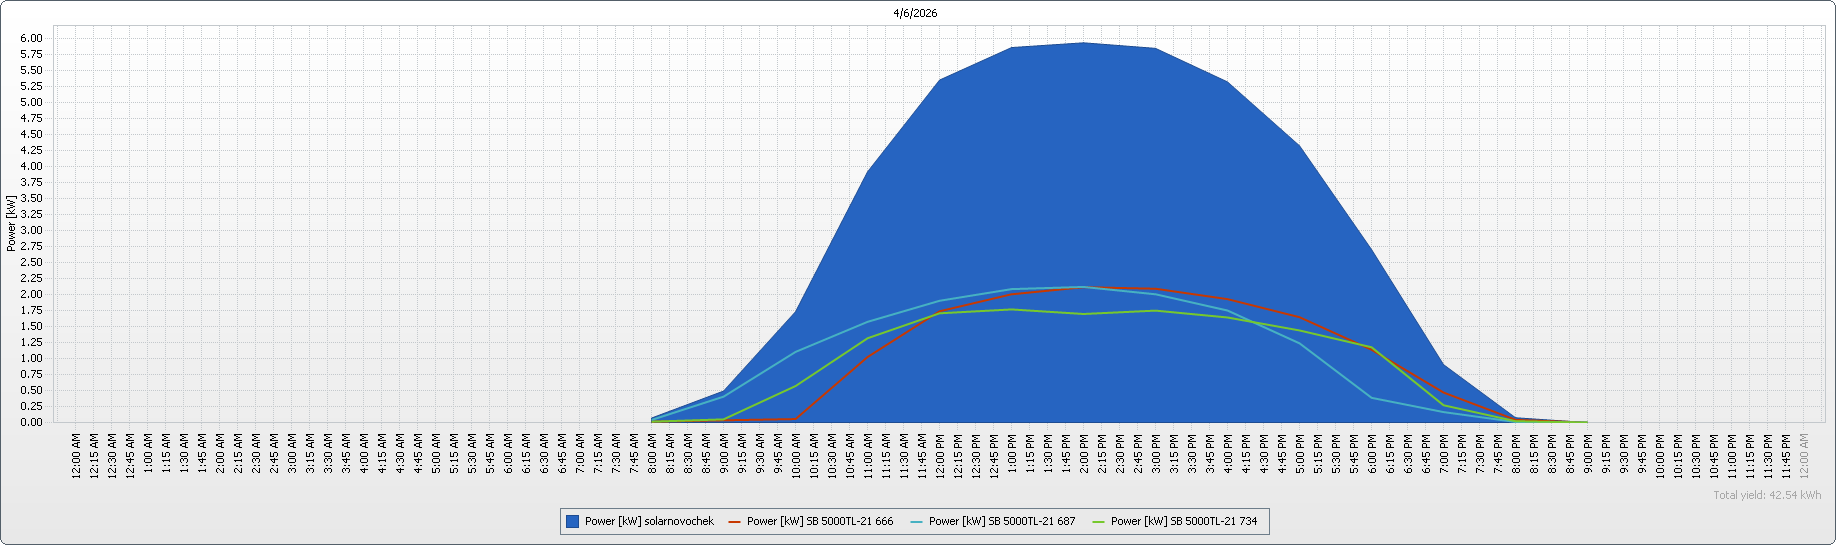
Task: Click the red SB 5000TL-21 666 legend marker
Action: tap(735, 521)
